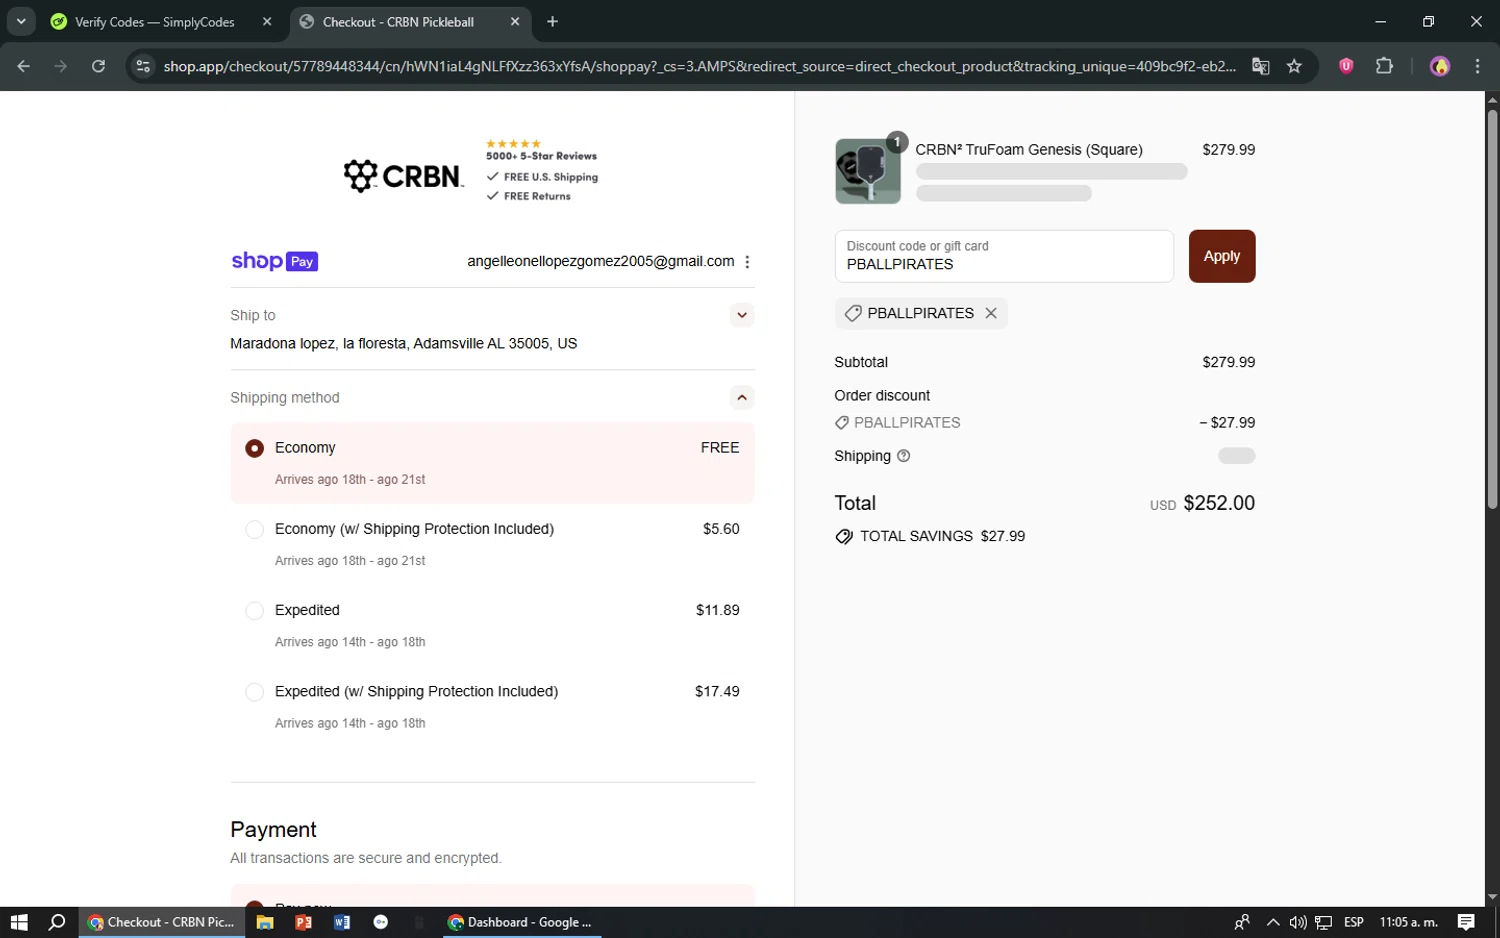Open the Extensions puzzle icon
The image size is (1500, 938).
[1384, 66]
